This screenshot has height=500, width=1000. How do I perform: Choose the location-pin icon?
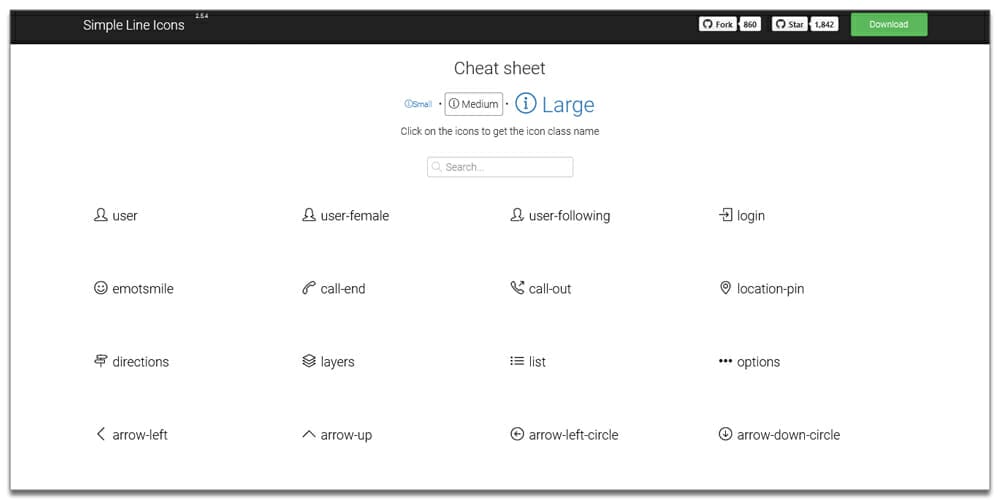[725, 288]
